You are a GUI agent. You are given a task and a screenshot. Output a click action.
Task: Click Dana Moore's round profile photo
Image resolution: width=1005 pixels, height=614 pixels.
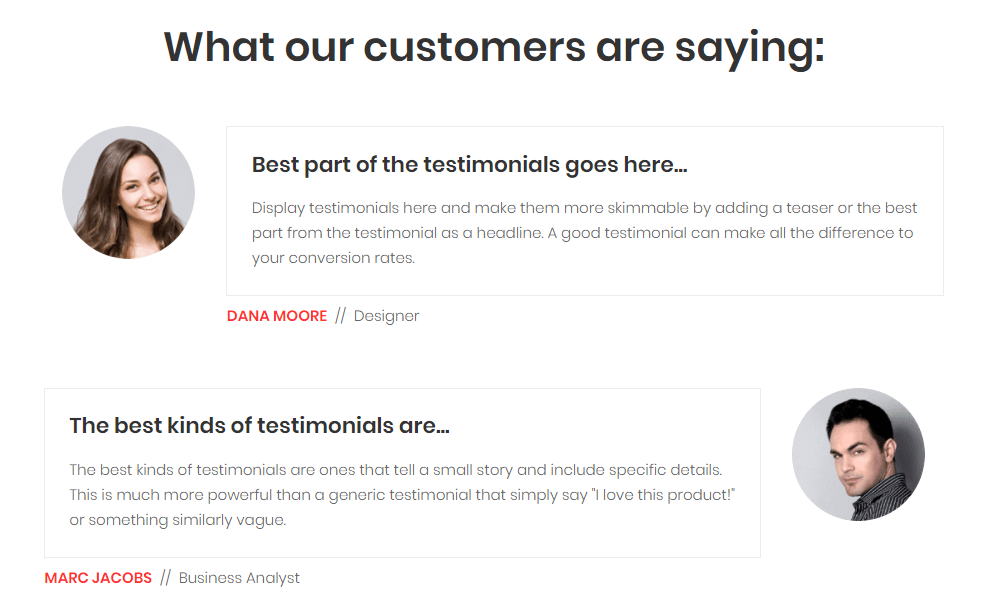(x=128, y=192)
